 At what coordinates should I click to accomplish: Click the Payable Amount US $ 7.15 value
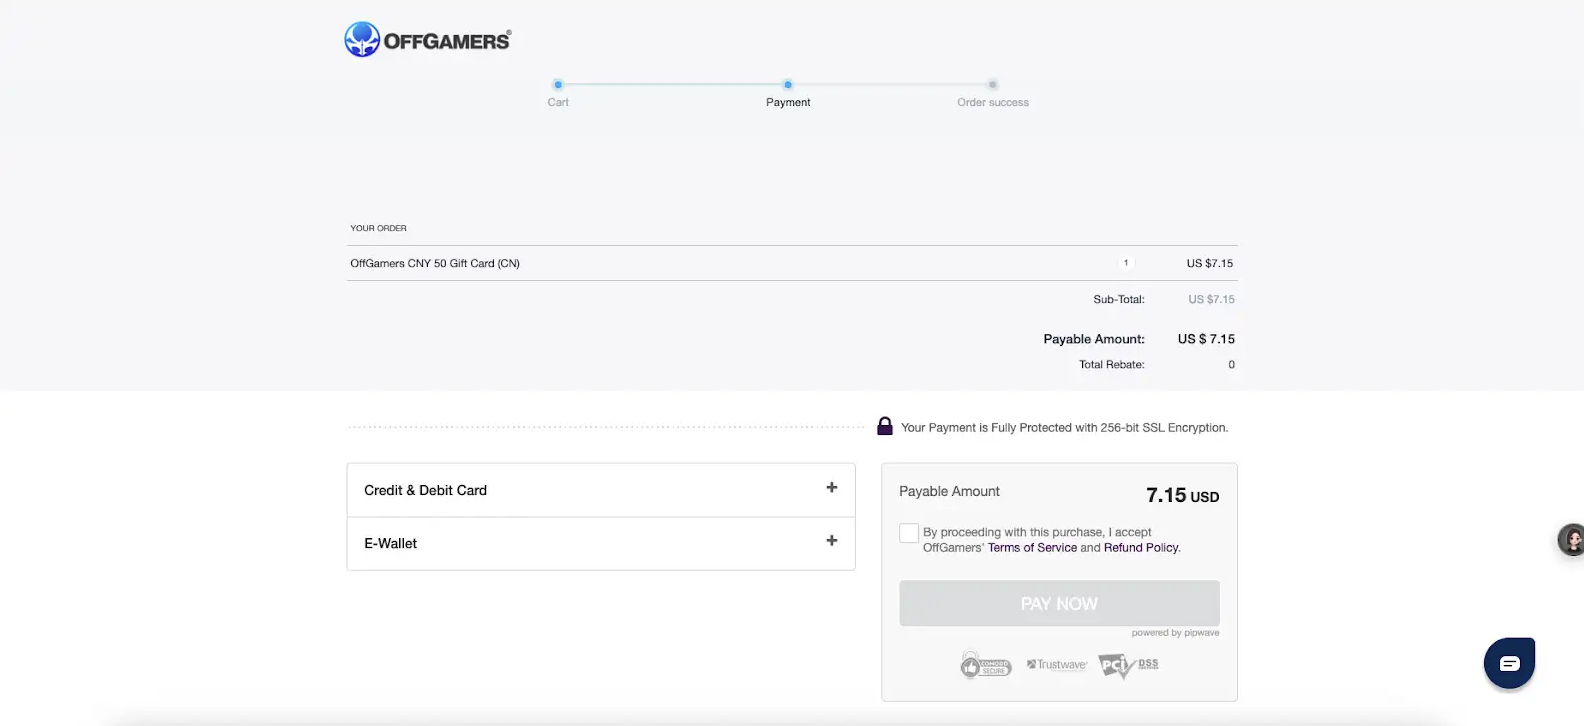(1206, 339)
